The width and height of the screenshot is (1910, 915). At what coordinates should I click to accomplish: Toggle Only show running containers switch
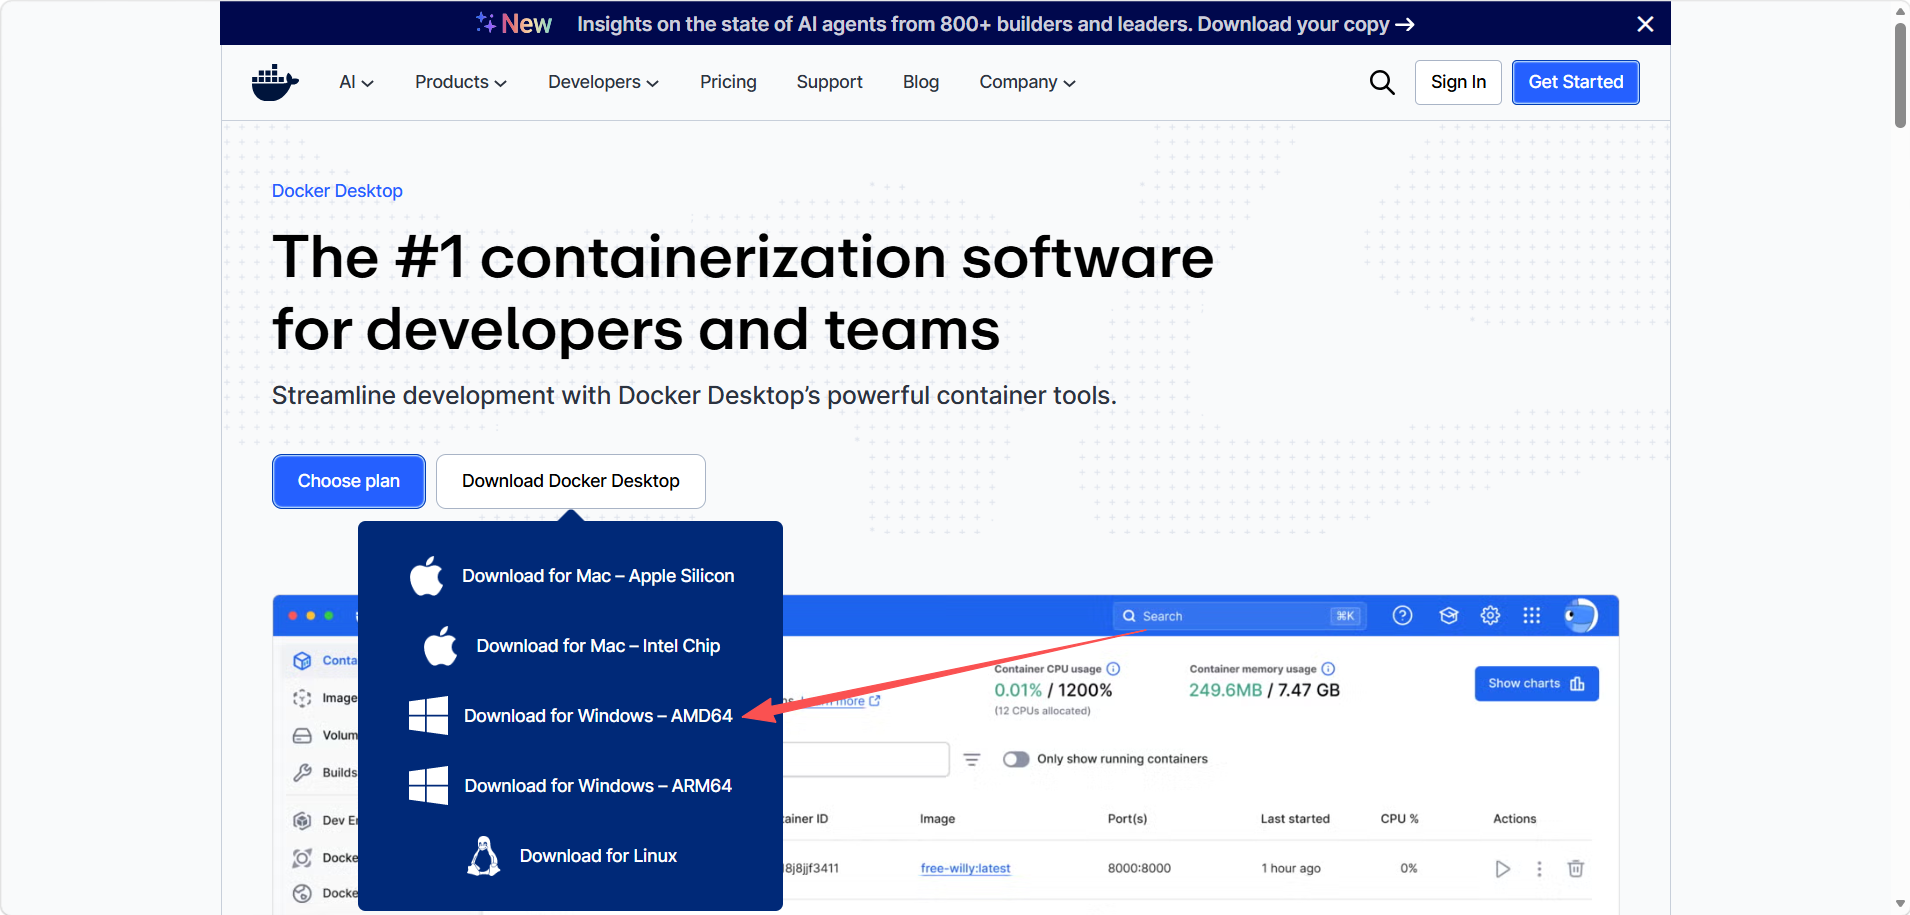point(1016,760)
